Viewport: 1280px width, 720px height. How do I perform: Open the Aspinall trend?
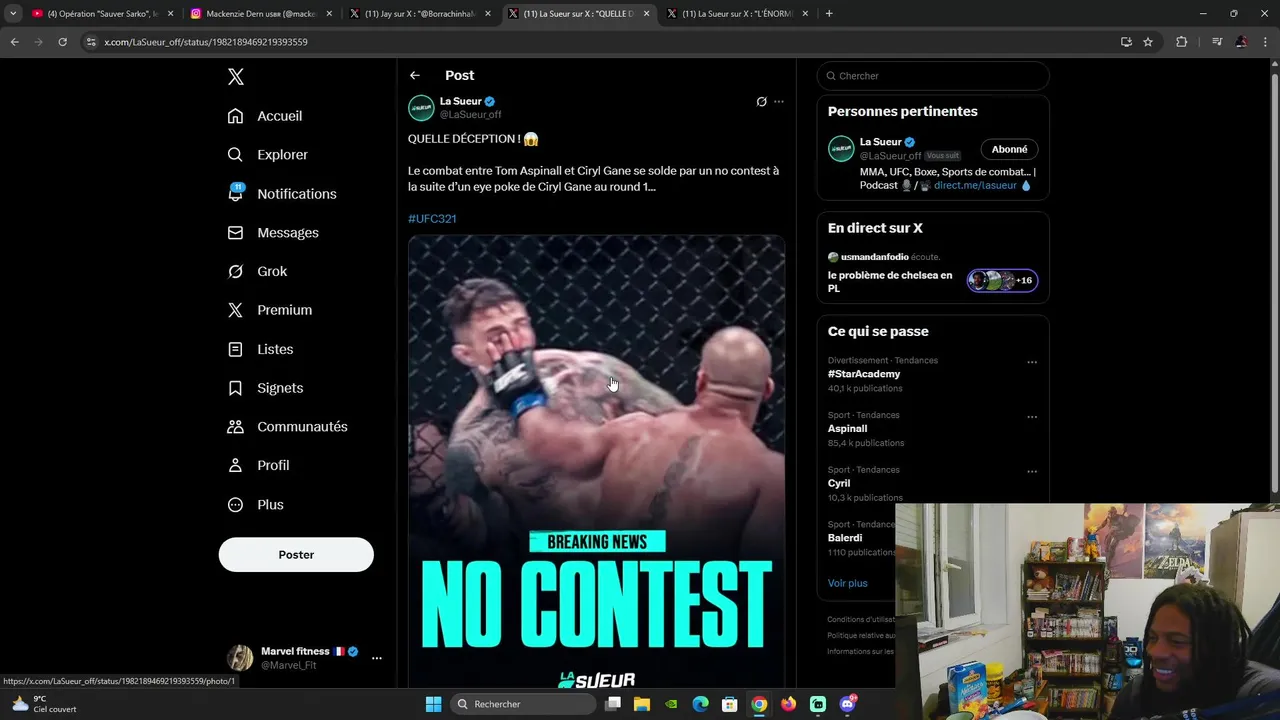(847, 429)
